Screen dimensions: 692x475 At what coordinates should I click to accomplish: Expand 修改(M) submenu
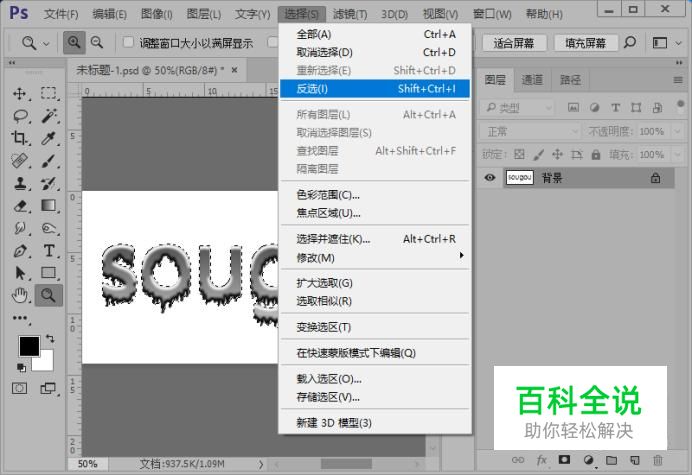375,258
